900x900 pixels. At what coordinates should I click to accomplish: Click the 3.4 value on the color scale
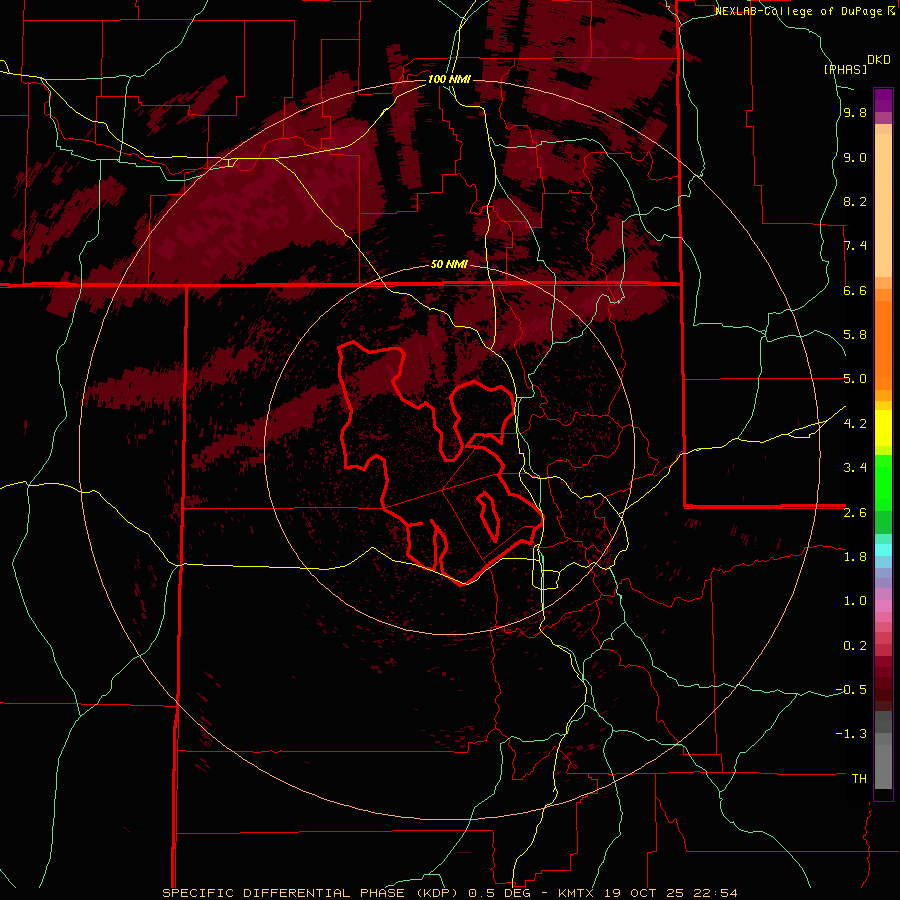coord(855,468)
